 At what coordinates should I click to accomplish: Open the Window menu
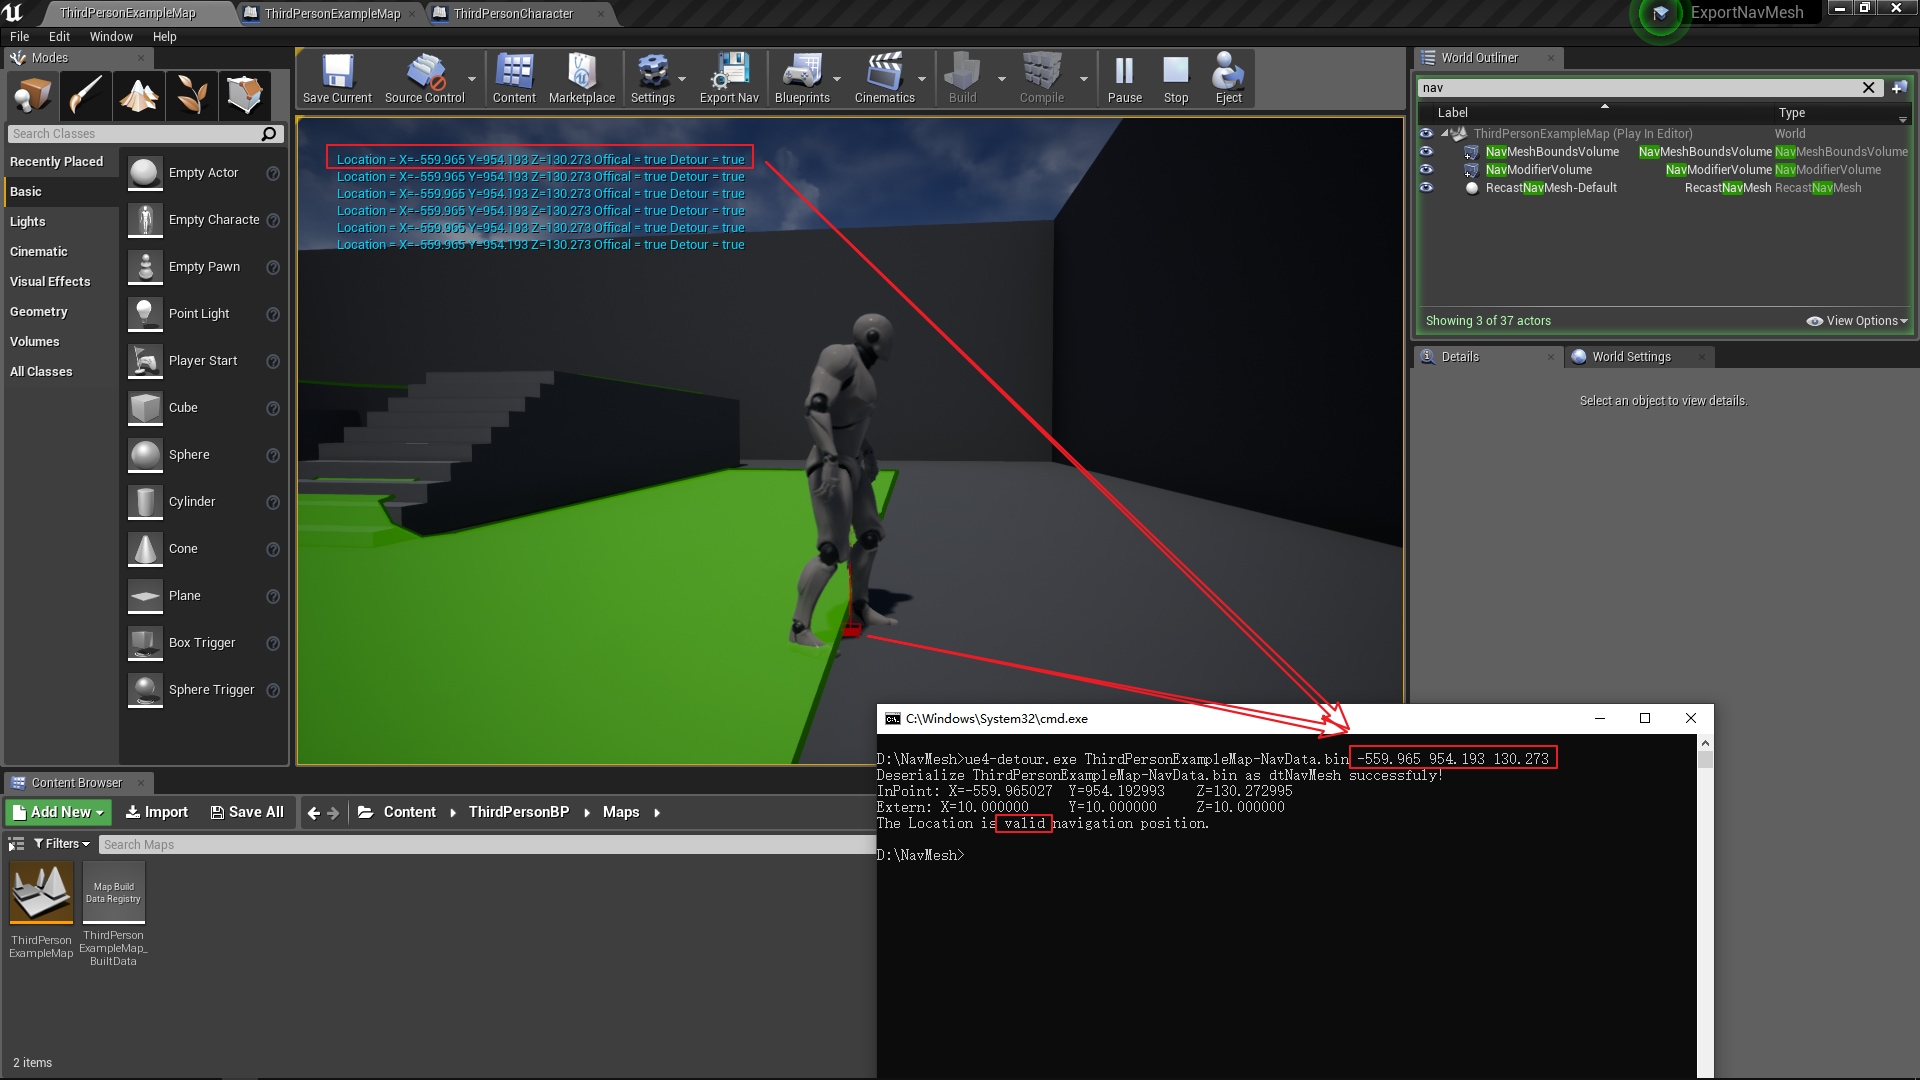click(x=111, y=37)
